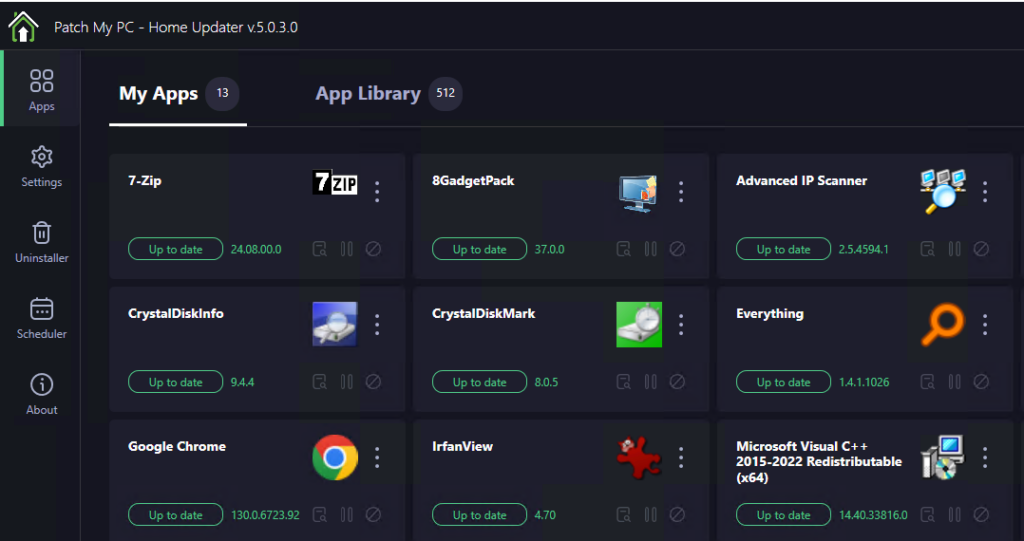Open the CrystalDiskMark three-dot options menu
Viewport: 1024px width, 541px height.
click(681, 325)
